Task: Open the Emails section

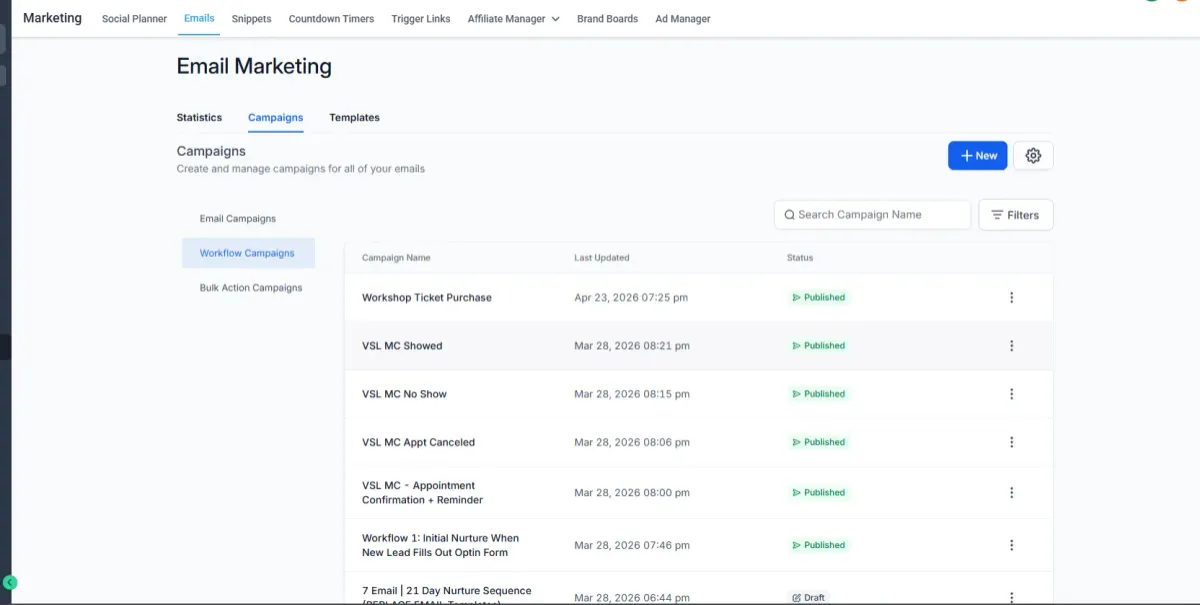Action: click(199, 19)
